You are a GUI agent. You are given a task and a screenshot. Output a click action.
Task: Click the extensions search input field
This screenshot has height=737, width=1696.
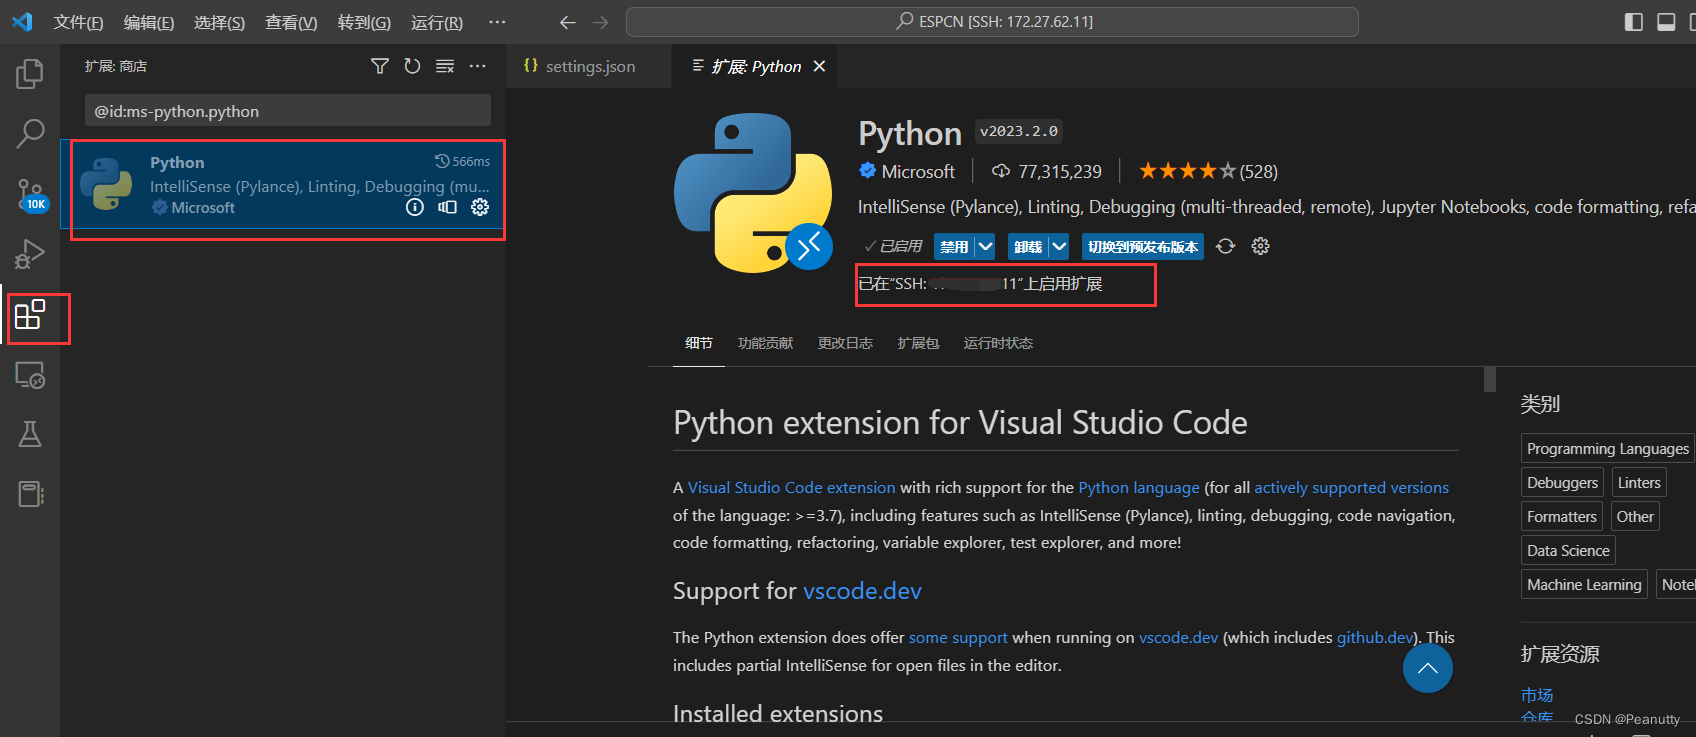pyautogui.click(x=287, y=111)
